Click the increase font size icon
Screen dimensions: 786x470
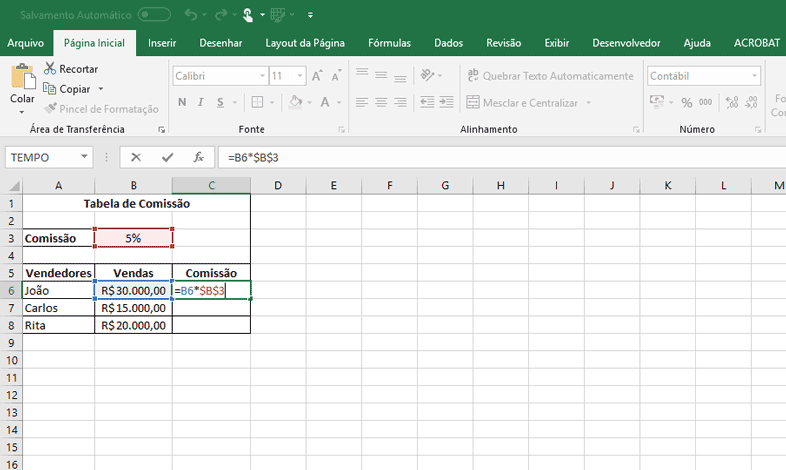coord(317,76)
